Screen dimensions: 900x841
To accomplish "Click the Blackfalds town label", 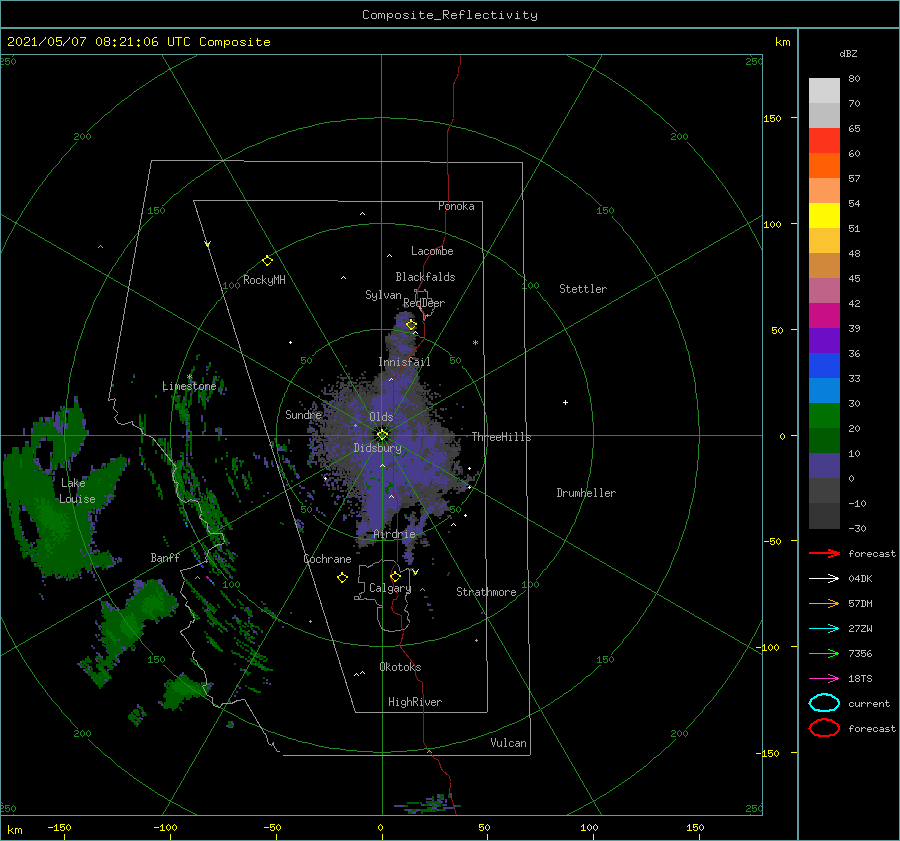I will coord(425,277).
